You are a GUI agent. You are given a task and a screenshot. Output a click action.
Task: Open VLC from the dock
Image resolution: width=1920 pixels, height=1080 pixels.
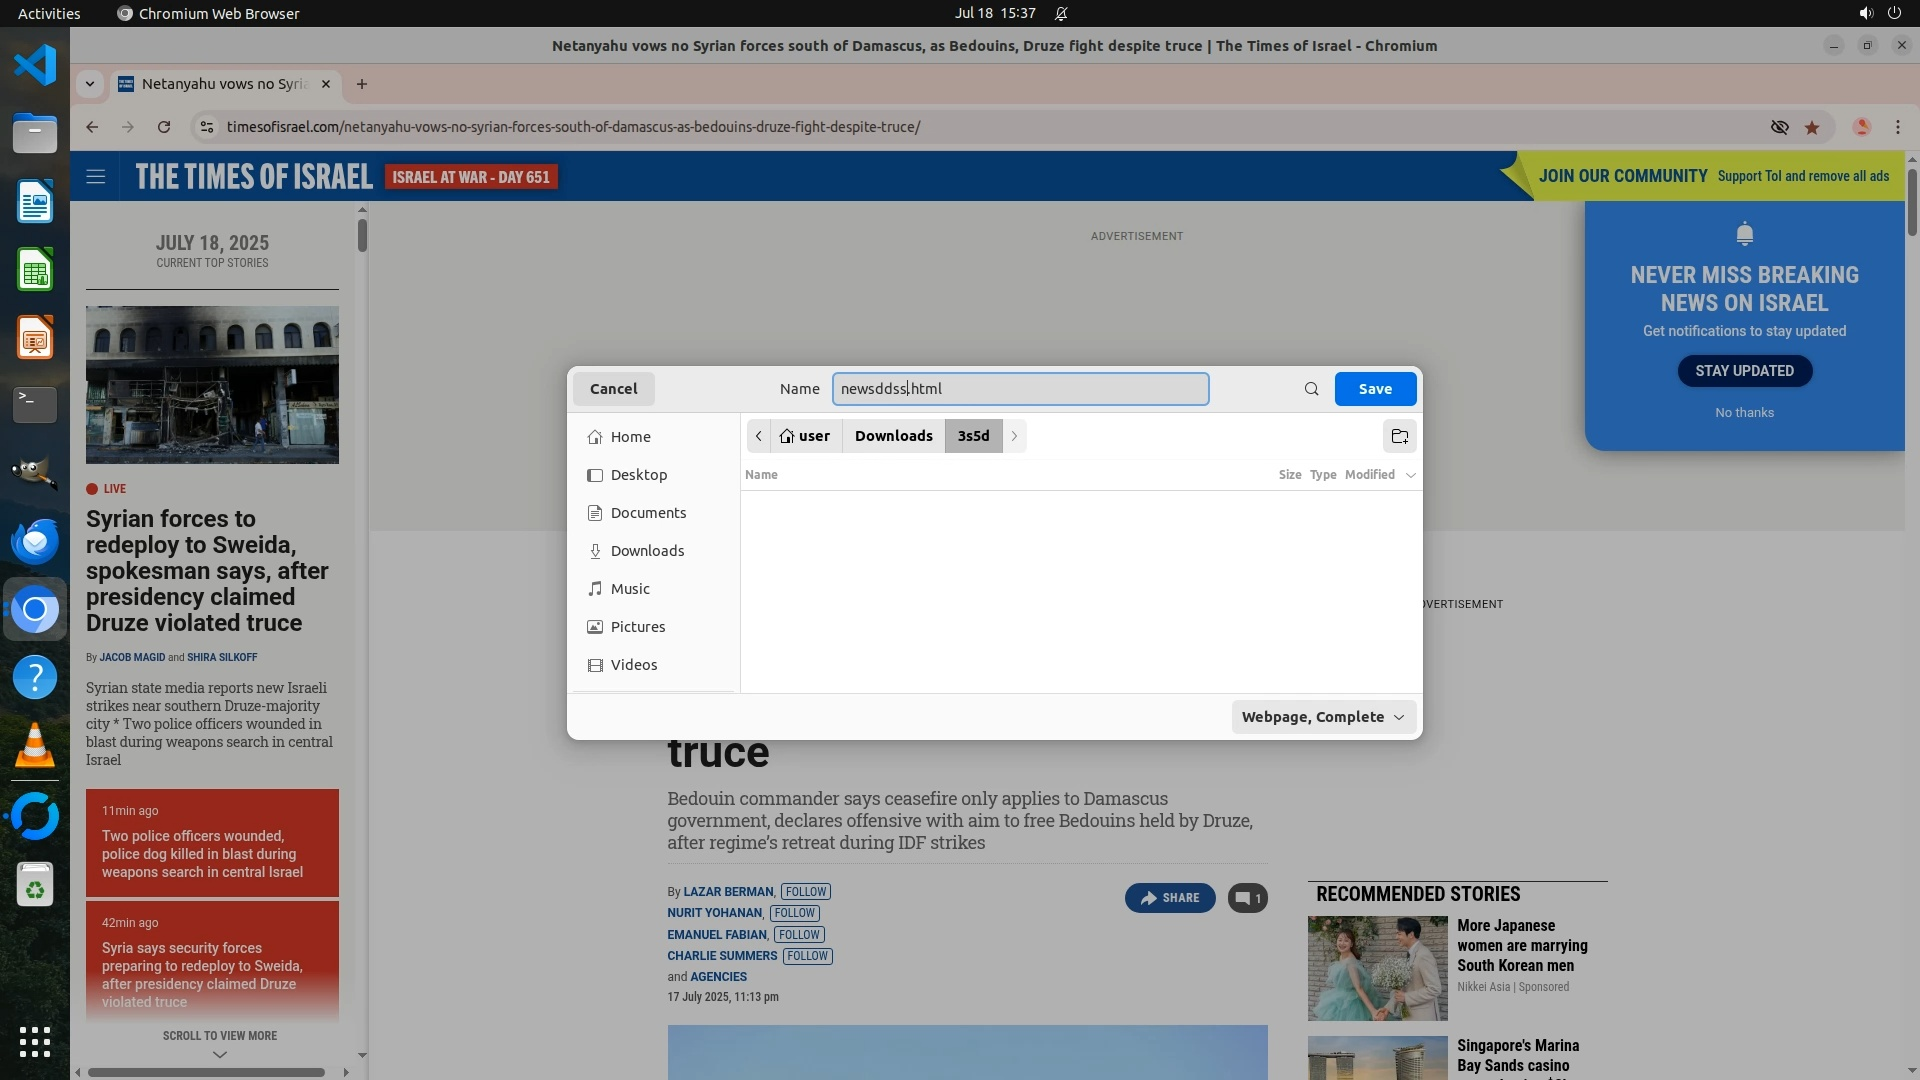35,746
